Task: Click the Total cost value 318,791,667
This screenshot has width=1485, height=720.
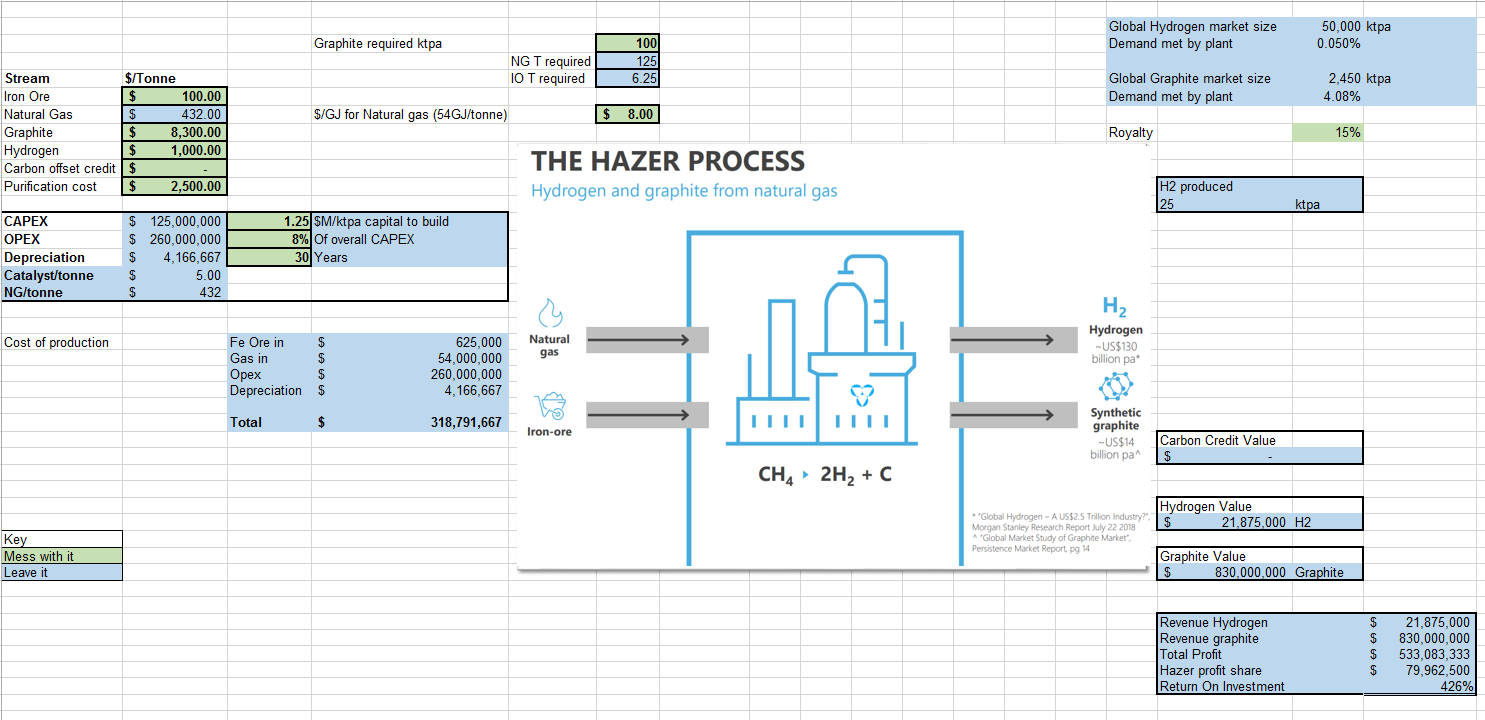Action: pyautogui.click(x=409, y=422)
